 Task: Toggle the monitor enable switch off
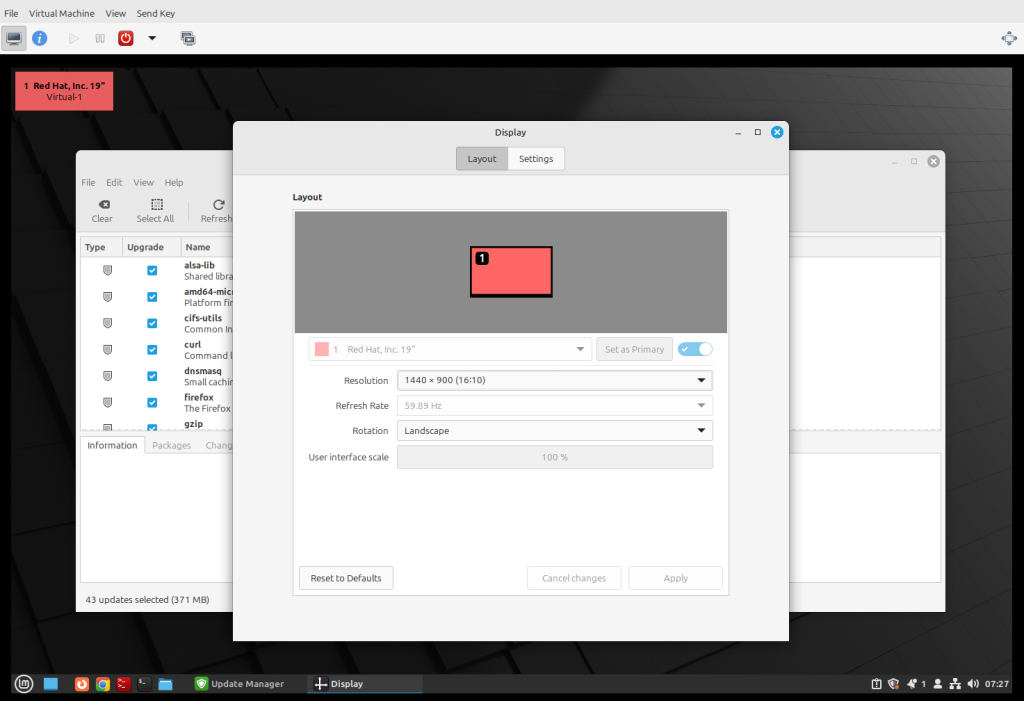tap(695, 350)
